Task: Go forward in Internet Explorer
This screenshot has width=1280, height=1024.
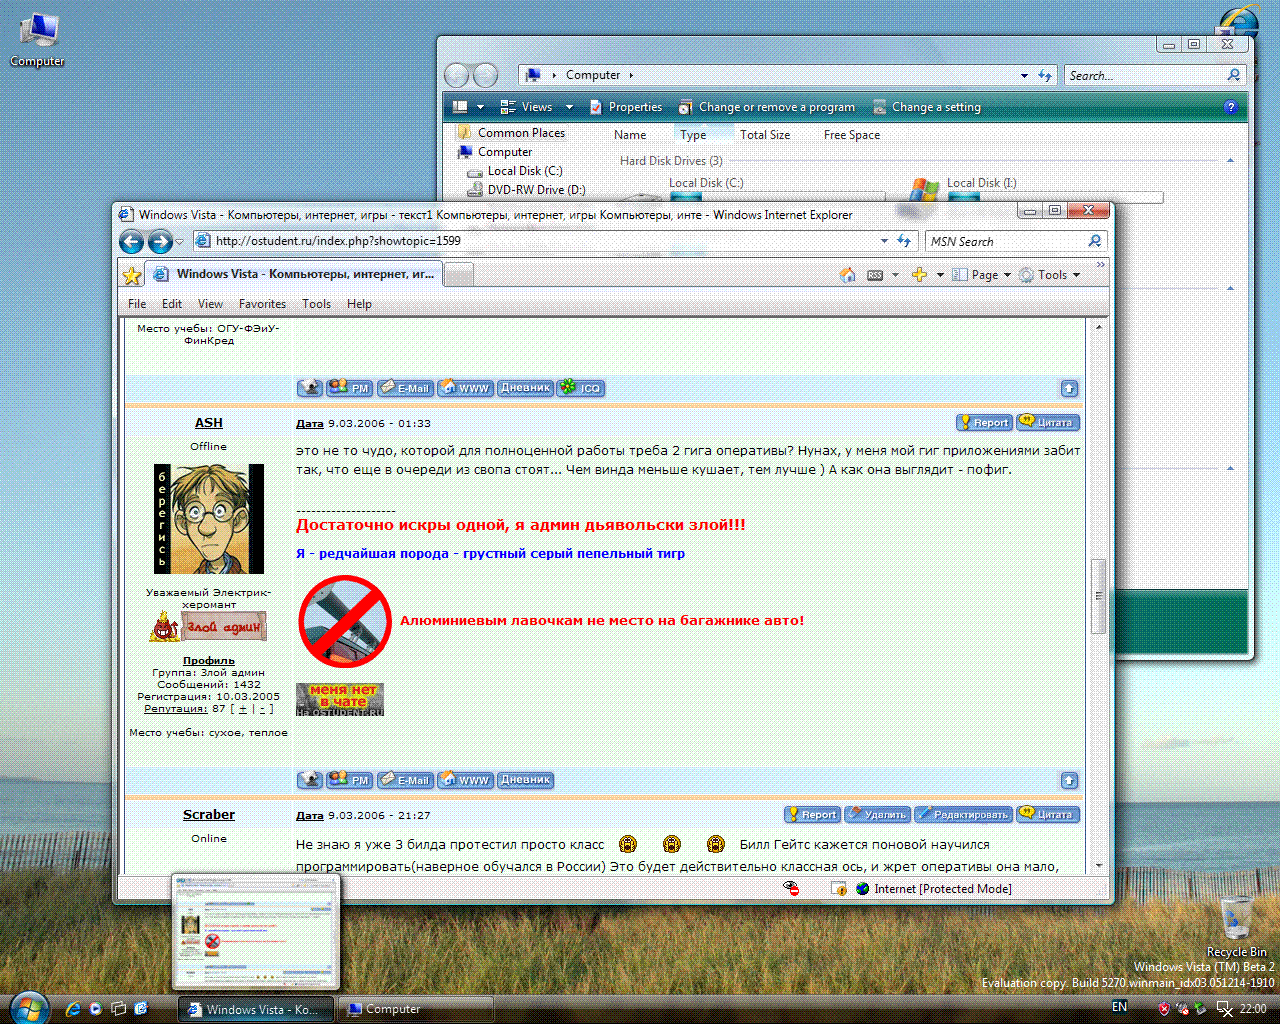Action: click(160, 241)
